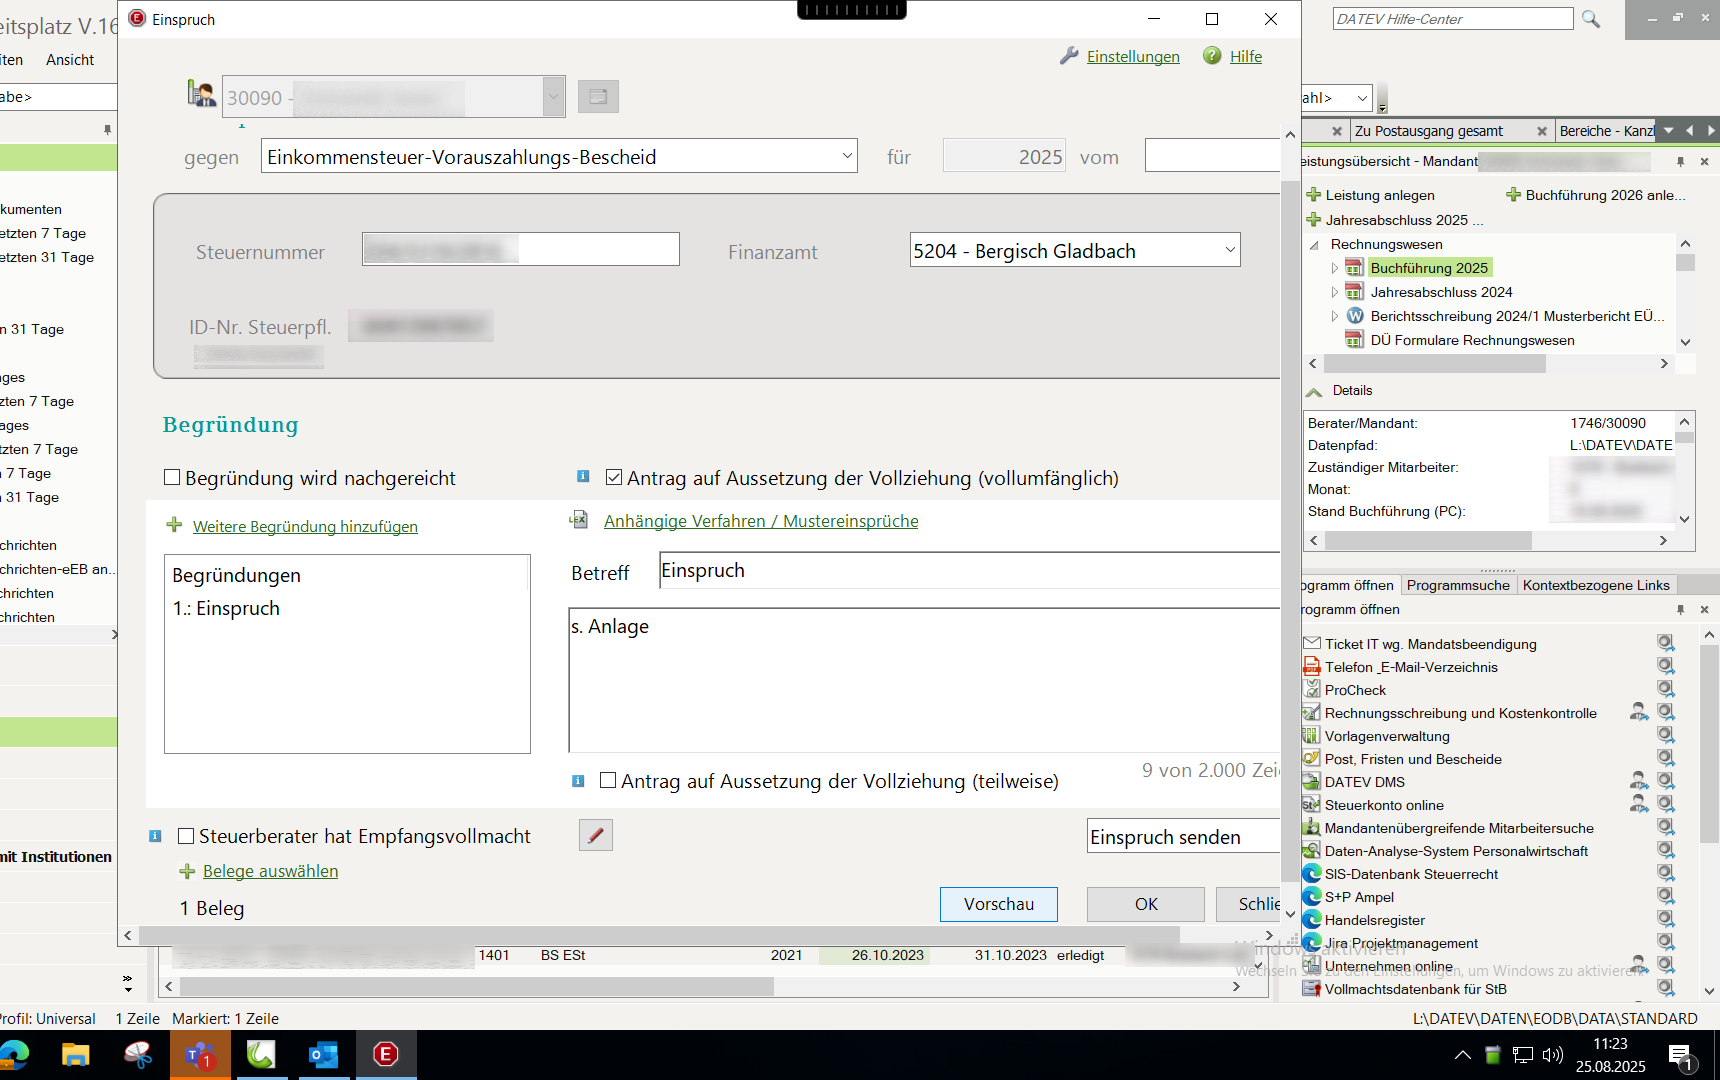Click the red pencil edit icon
This screenshot has height=1080, width=1720.
coord(596,835)
